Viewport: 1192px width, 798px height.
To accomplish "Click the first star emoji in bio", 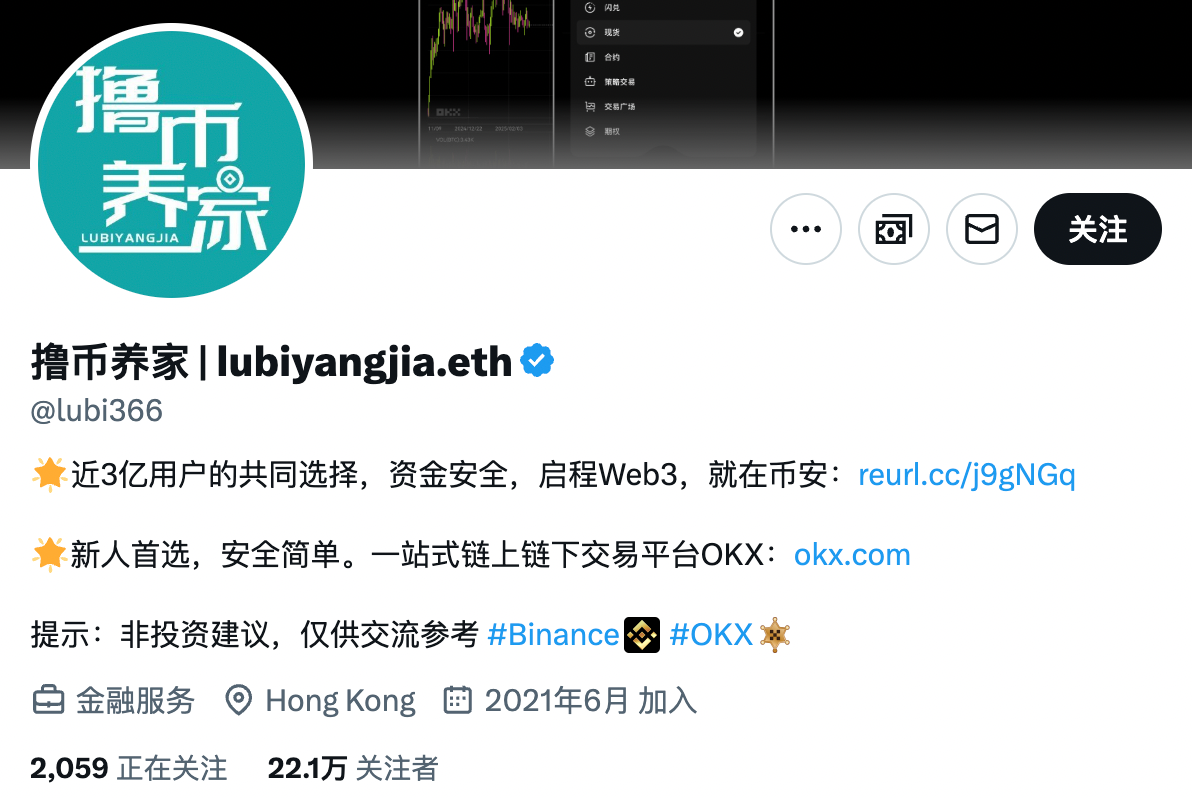I will pos(50,474).
